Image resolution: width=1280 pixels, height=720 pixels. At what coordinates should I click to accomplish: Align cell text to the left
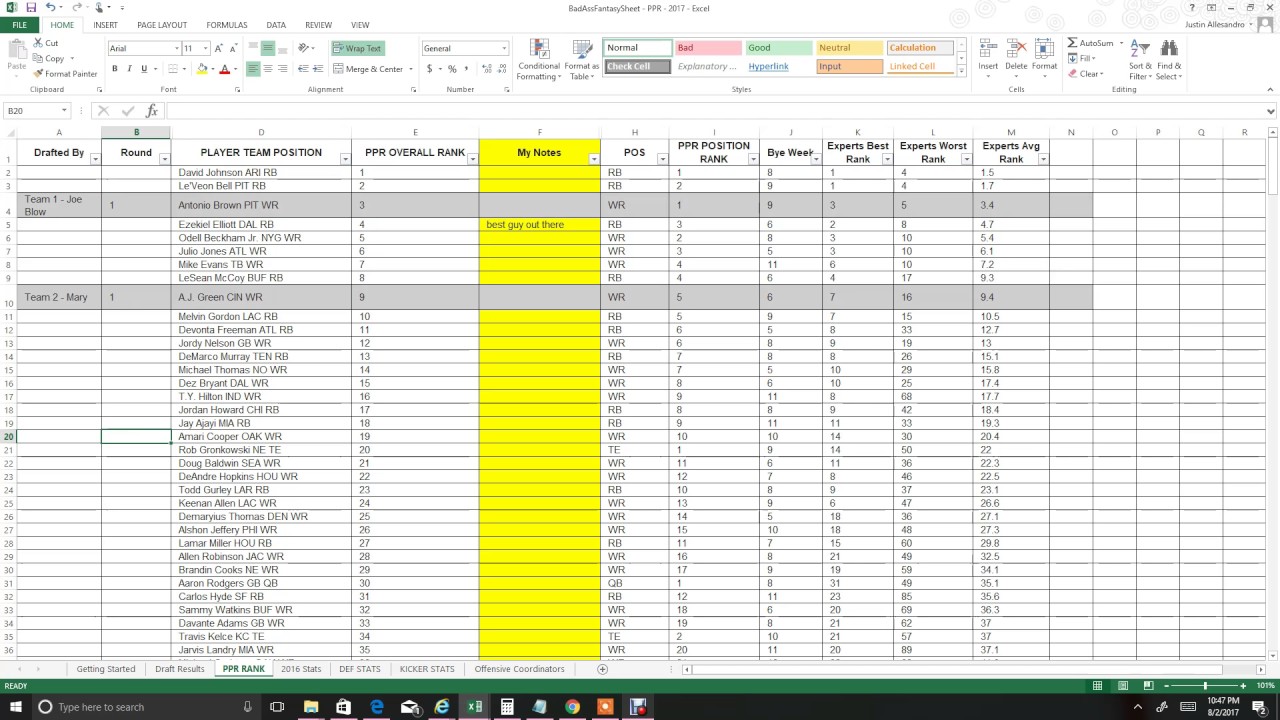253,69
